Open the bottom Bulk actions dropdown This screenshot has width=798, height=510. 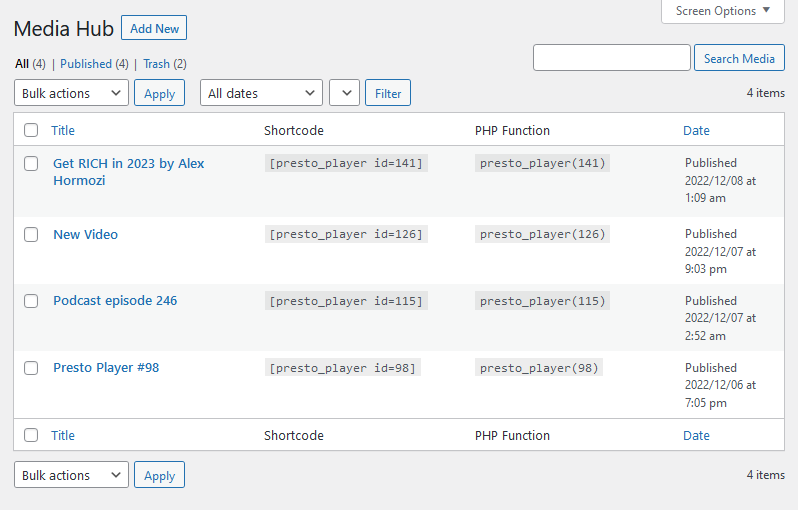click(71, 475)
